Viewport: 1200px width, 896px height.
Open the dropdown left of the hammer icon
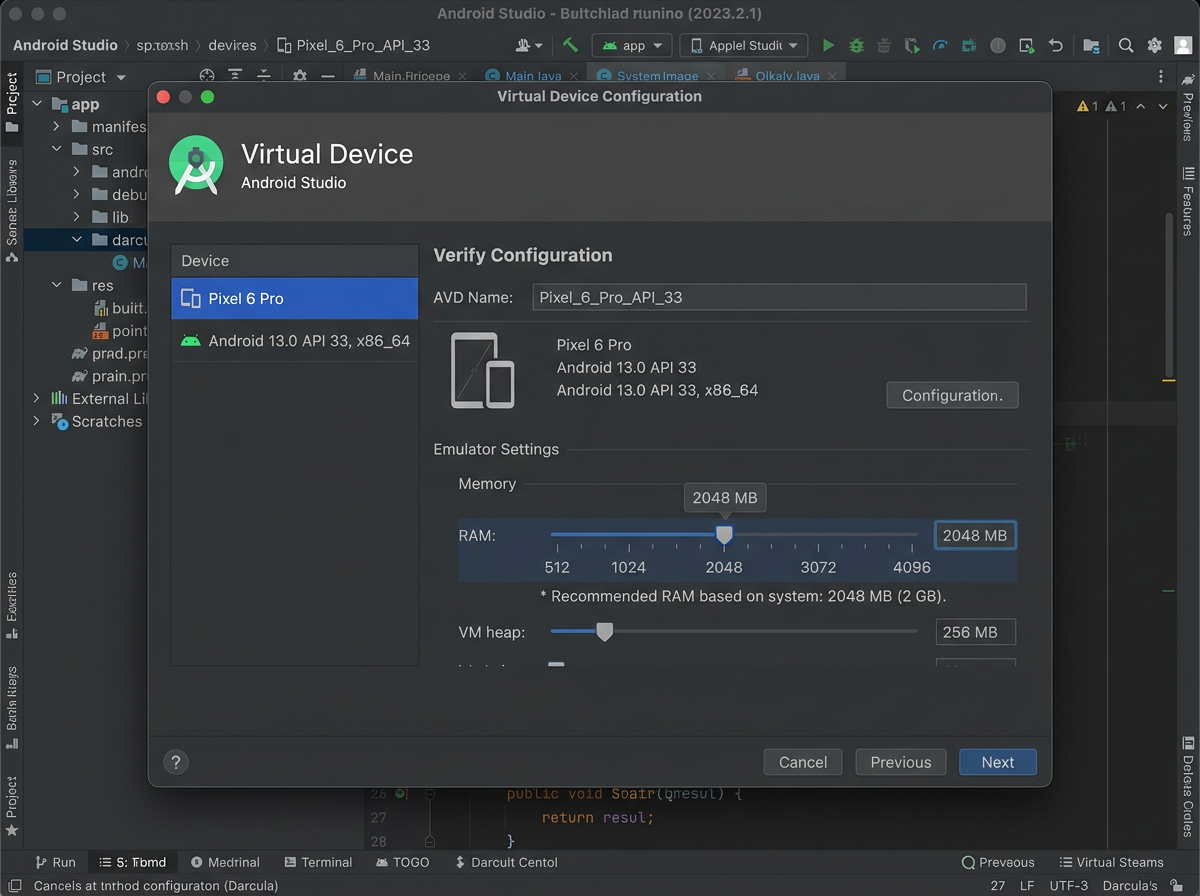click(x=529, y=45)
